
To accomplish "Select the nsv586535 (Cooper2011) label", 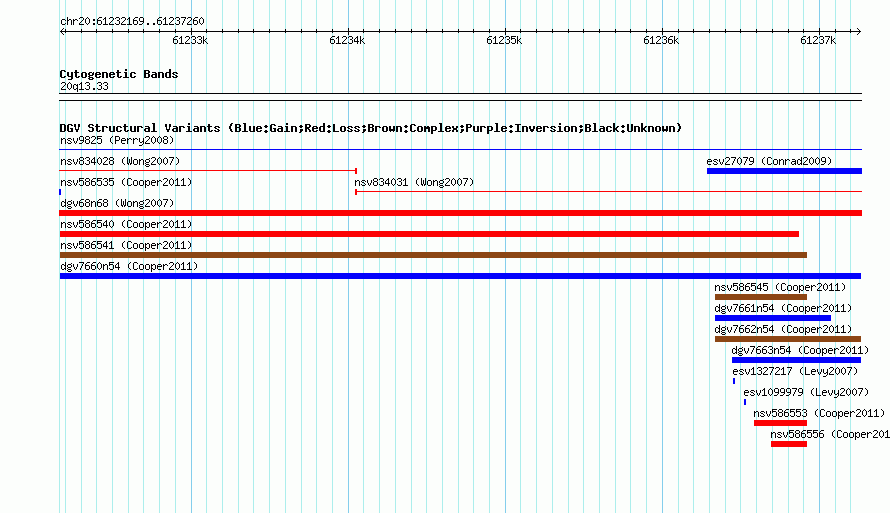I will click(126, 182).
